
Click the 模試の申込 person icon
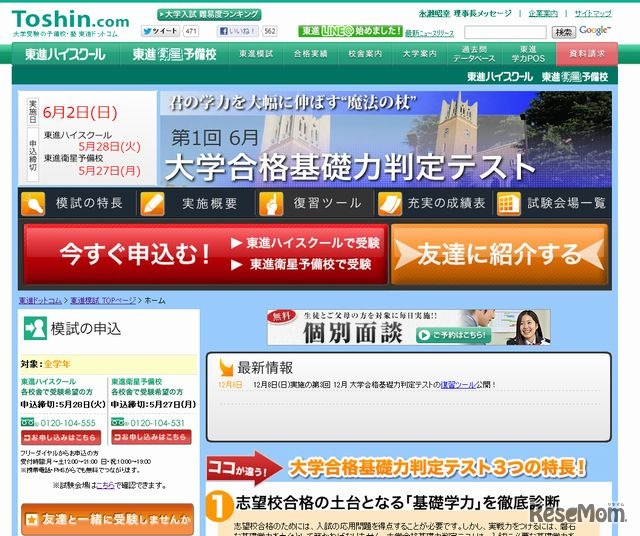[x=35, y=329]
